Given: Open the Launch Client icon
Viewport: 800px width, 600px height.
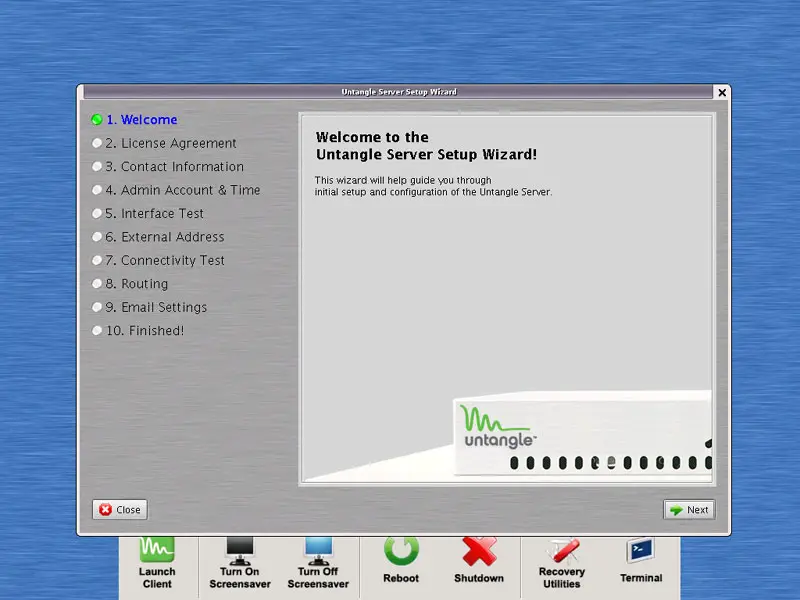Looking at the screenshot, I should point(157,563).
